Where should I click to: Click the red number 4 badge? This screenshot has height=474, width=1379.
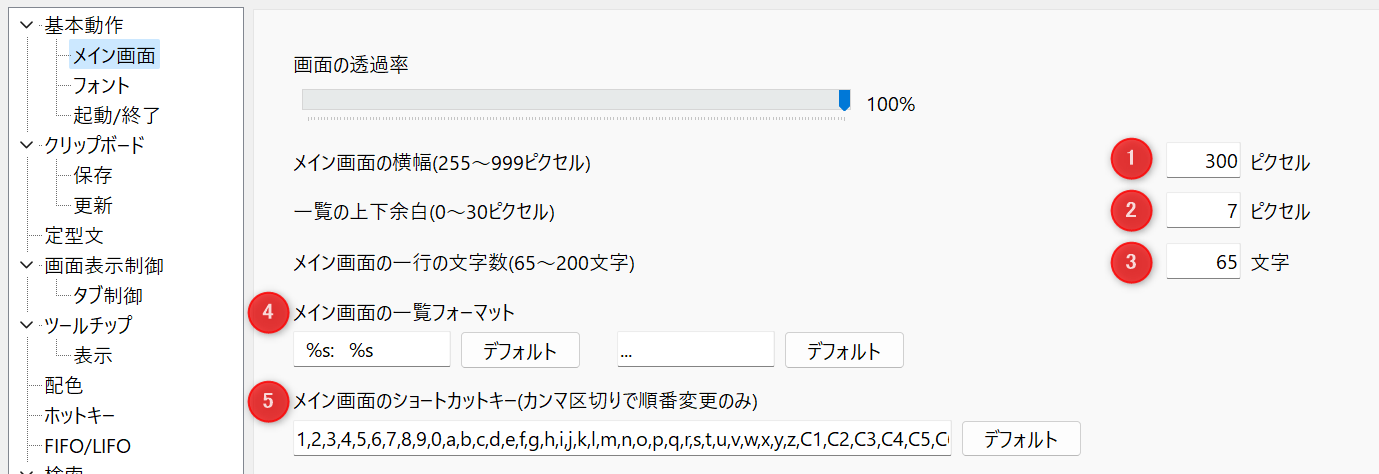click(x=265, y=312)
